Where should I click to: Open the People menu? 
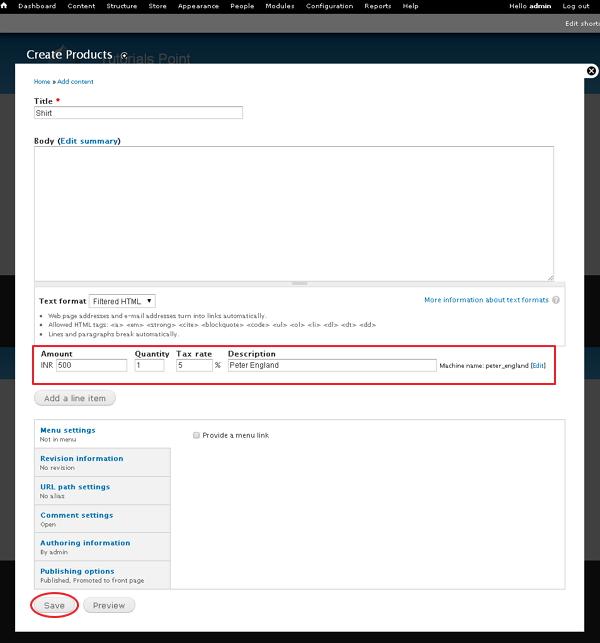click(242, 6)
